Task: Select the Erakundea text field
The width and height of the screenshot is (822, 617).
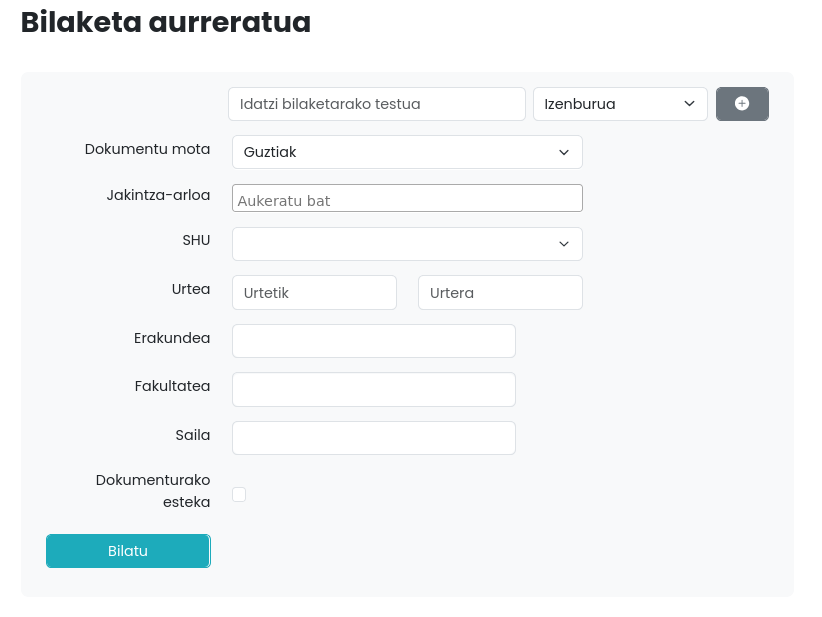Action: 374,341
